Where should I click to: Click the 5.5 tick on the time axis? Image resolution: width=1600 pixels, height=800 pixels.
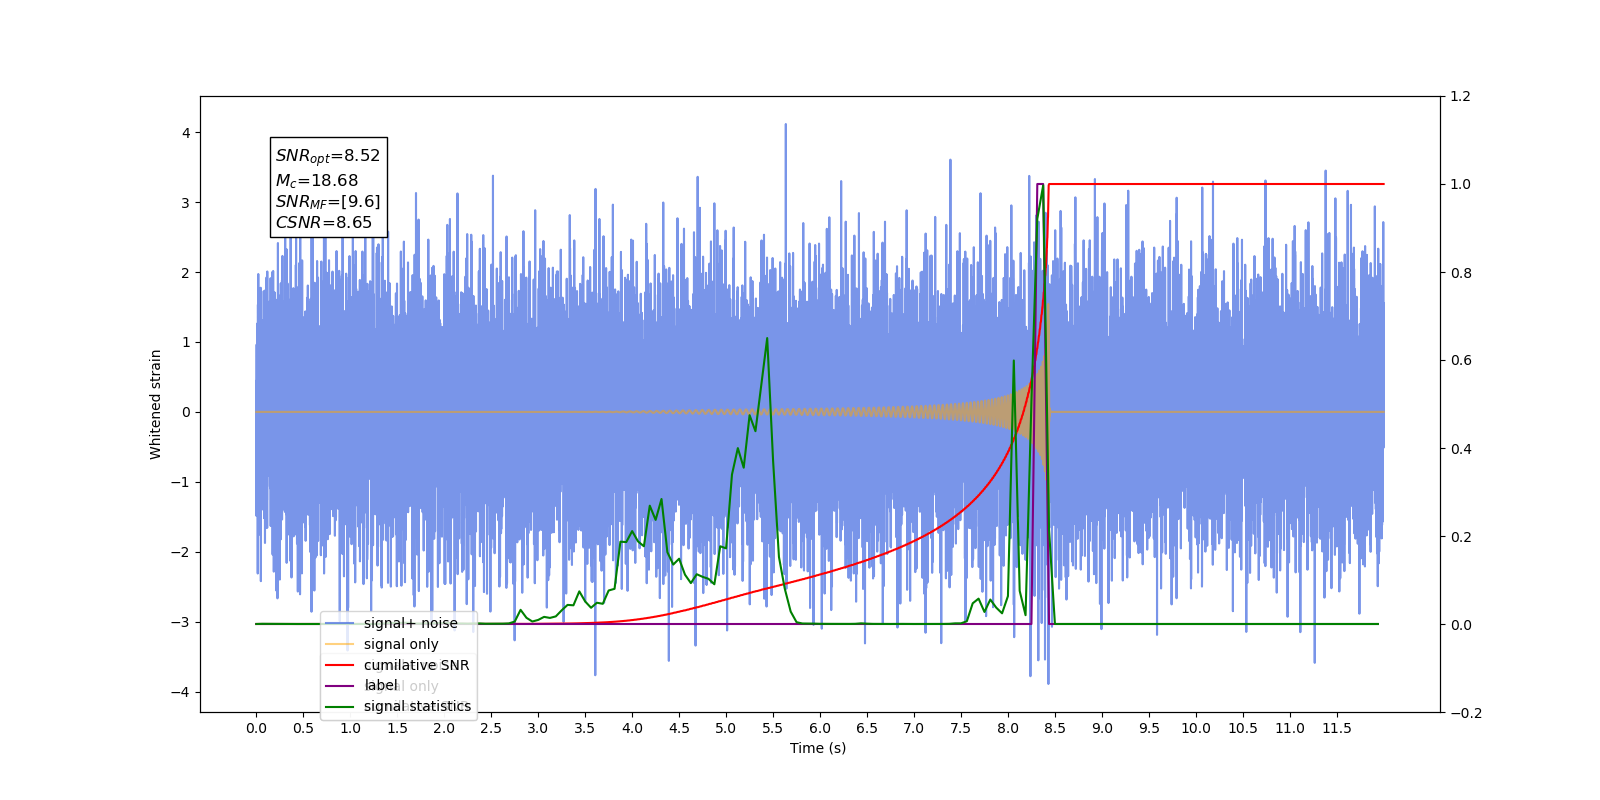tap(773, 728)
